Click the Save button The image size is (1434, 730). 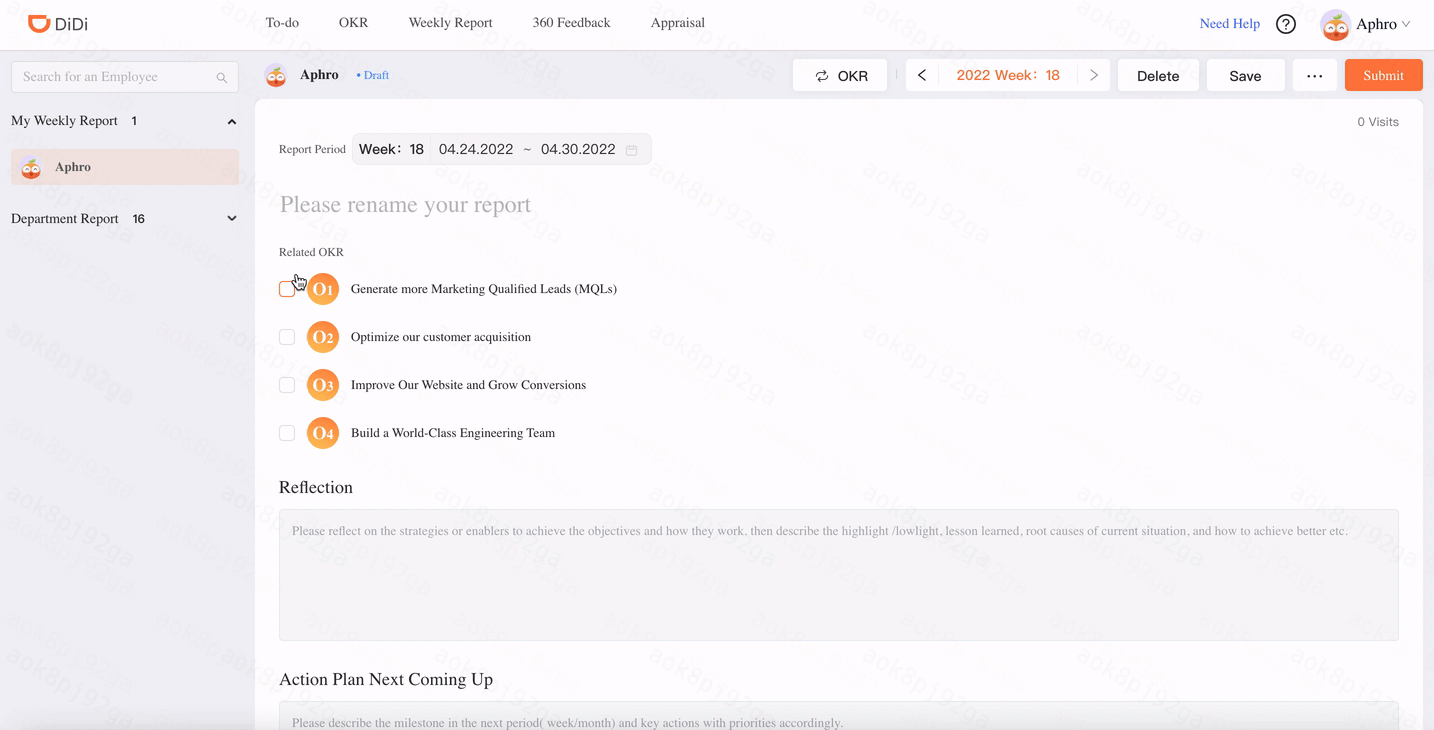1245,75
